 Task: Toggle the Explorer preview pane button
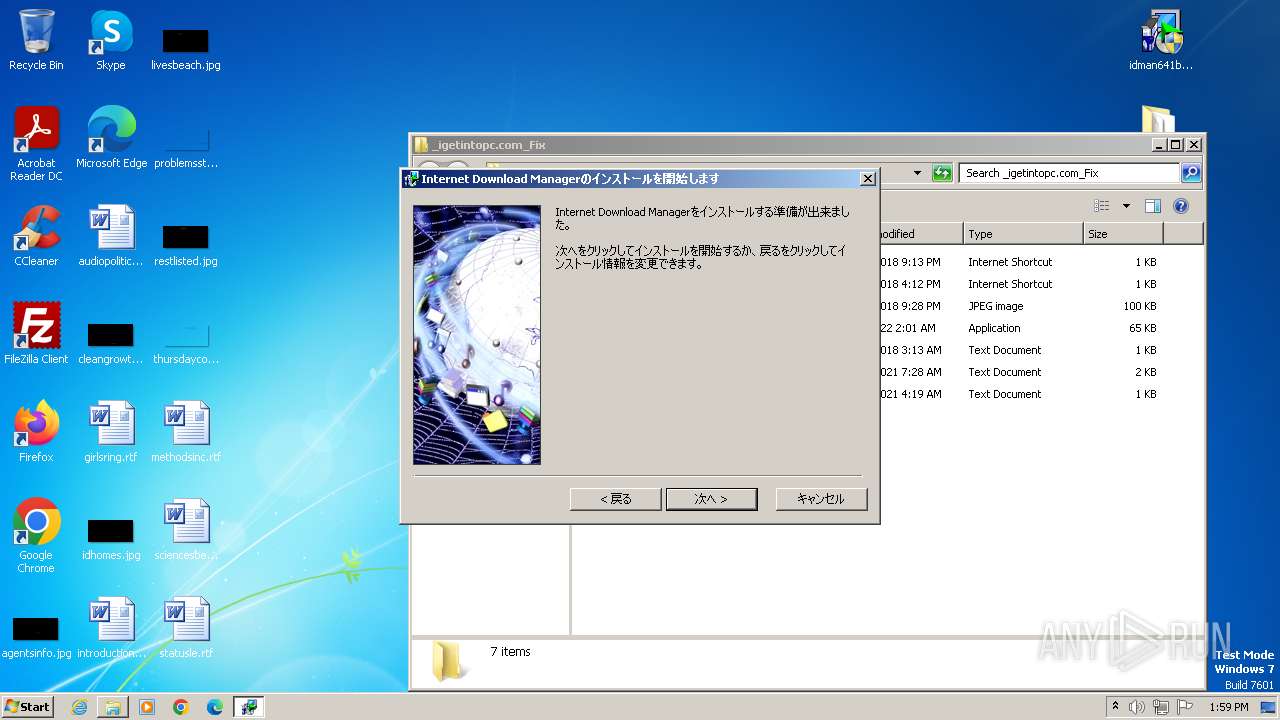pos(1153,206)
